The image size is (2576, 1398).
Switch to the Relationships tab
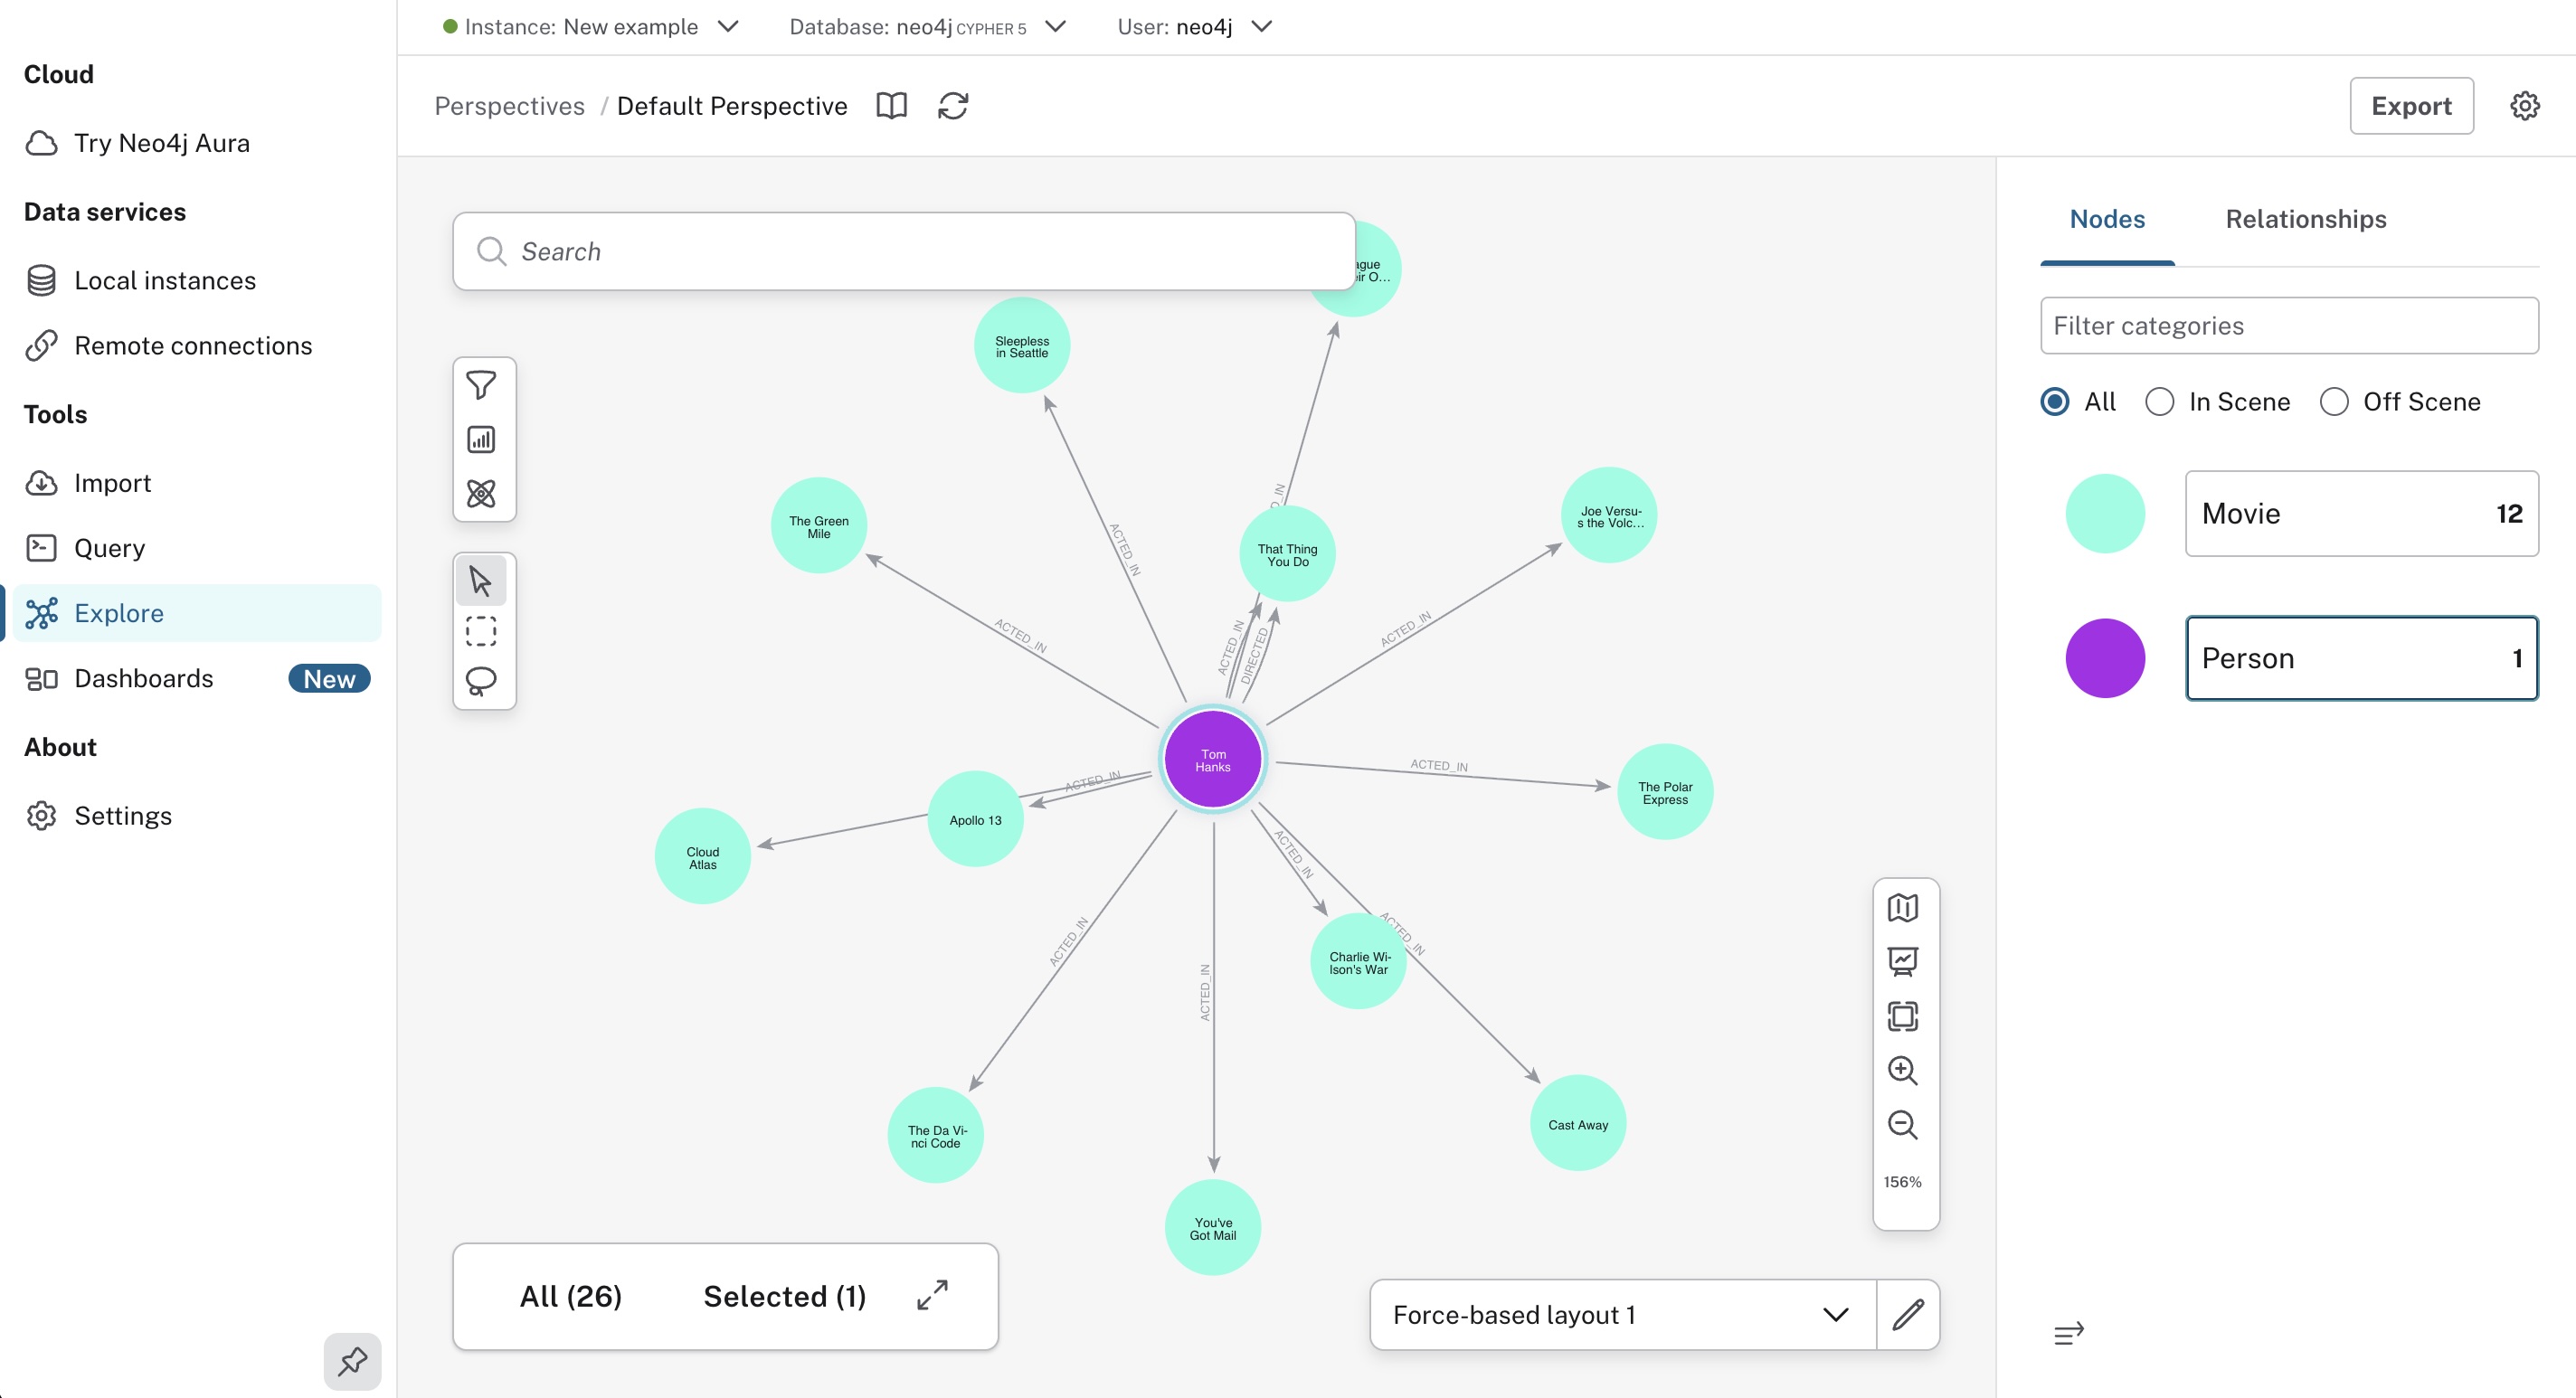(x=2305, y=219)
